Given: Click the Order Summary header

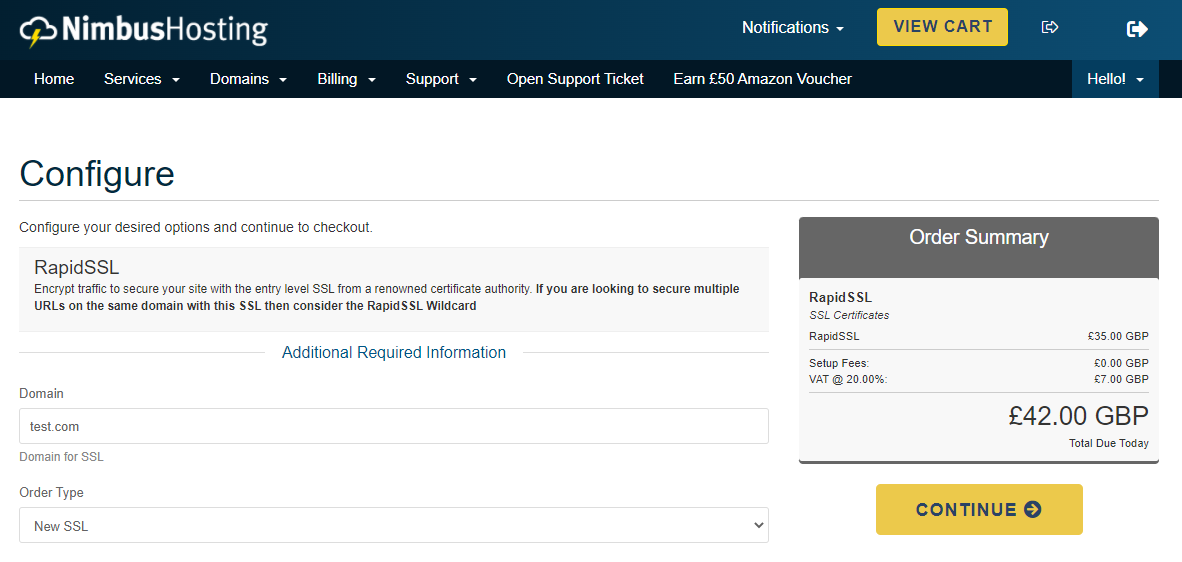Looking at the screenshot, I should tap(978, 237).
